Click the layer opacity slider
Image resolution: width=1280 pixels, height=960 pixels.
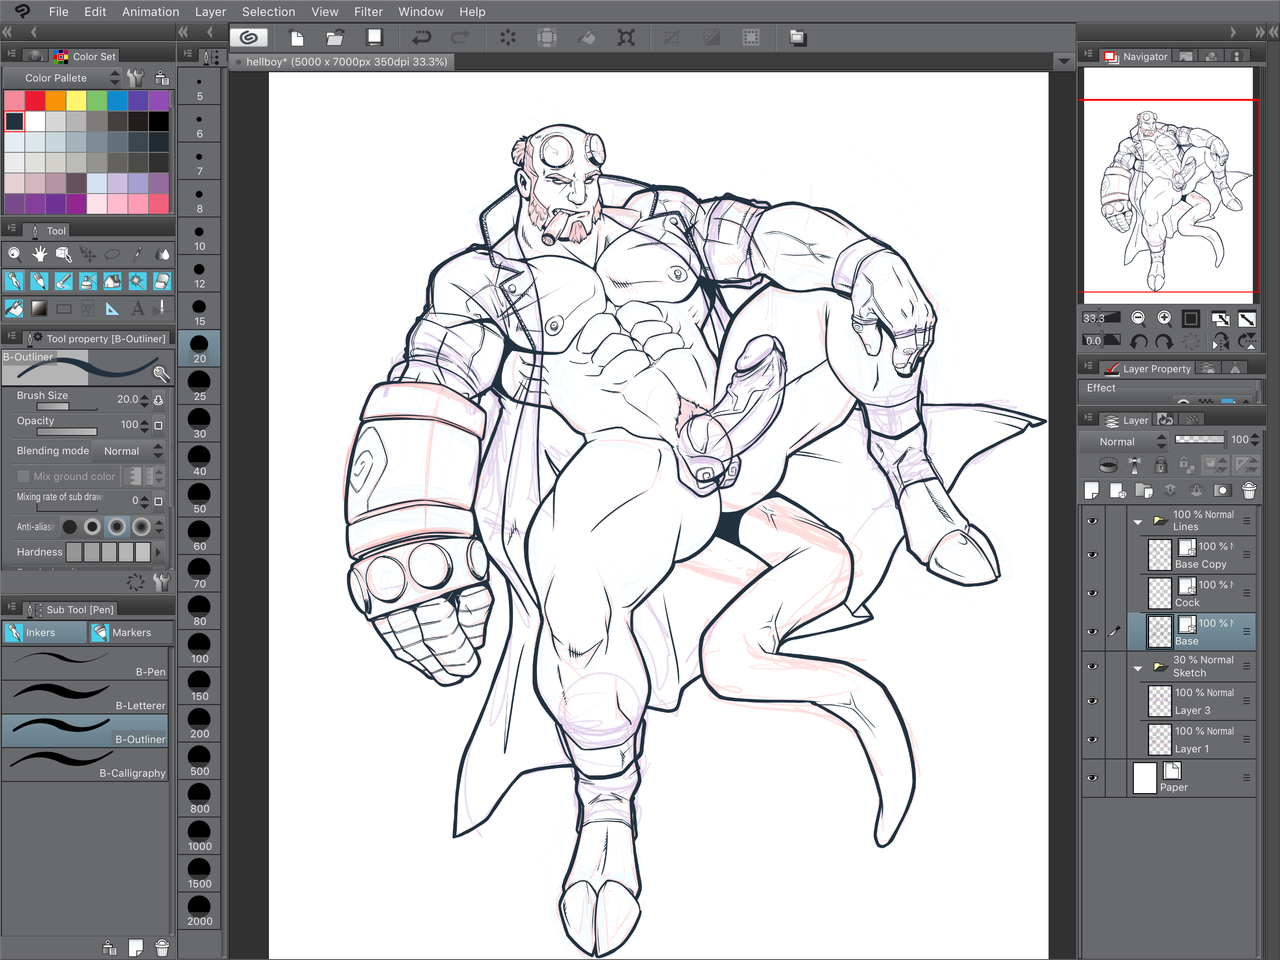coord(1199,440)
